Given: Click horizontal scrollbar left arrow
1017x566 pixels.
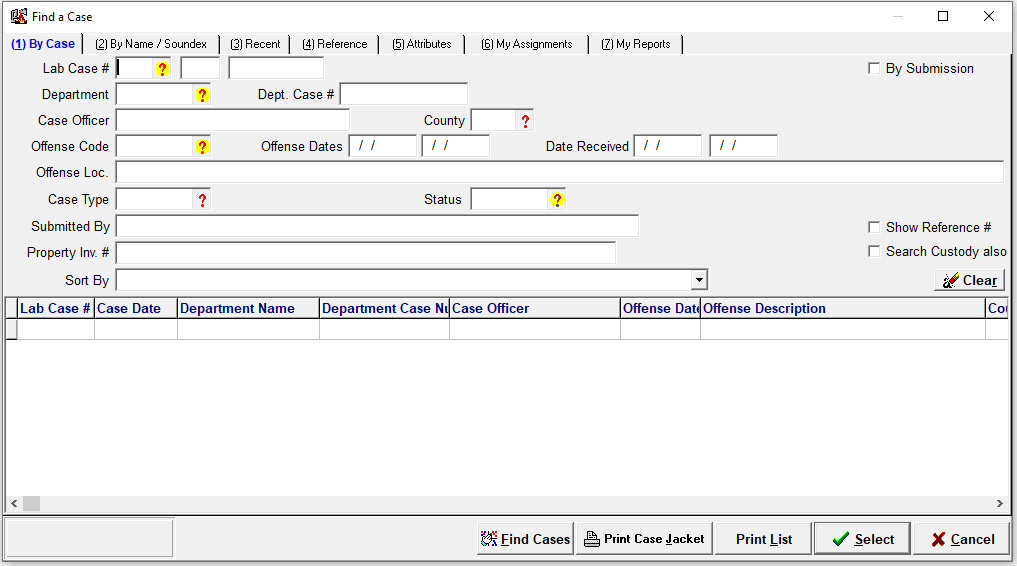Looking at the screenshot, I should click(x=14, y=504).
